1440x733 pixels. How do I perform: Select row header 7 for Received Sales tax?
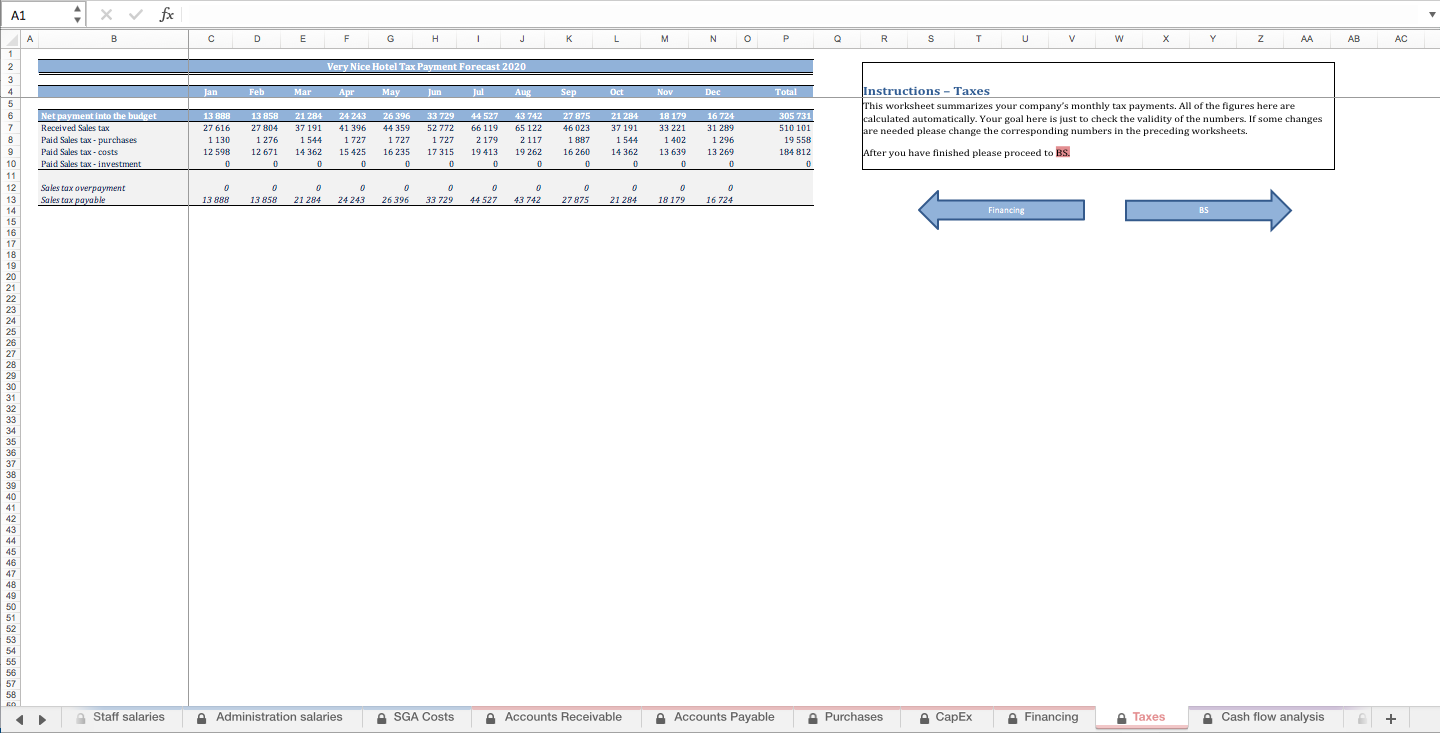point(10,128)
